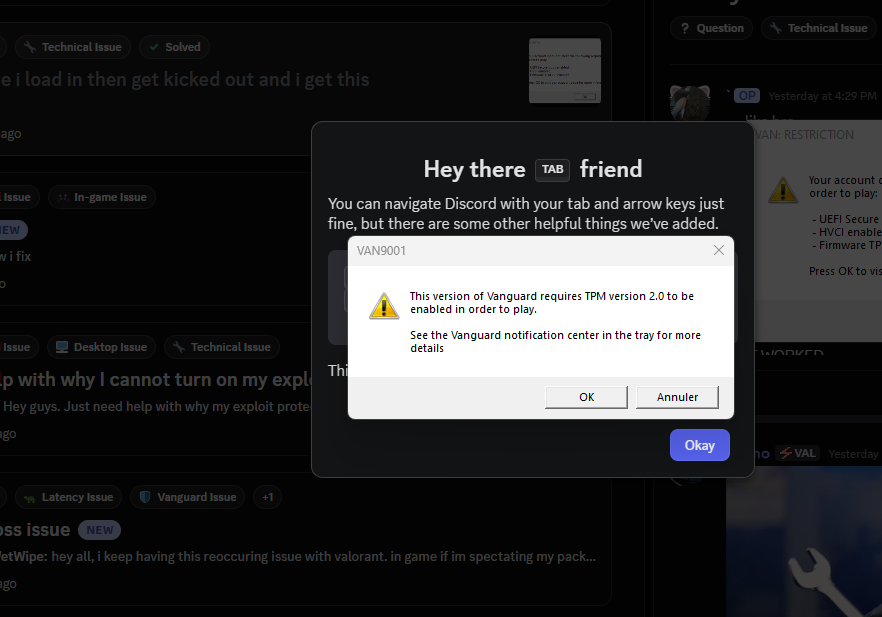Close the VAN9001 error dialog

(x=718, y=250)
